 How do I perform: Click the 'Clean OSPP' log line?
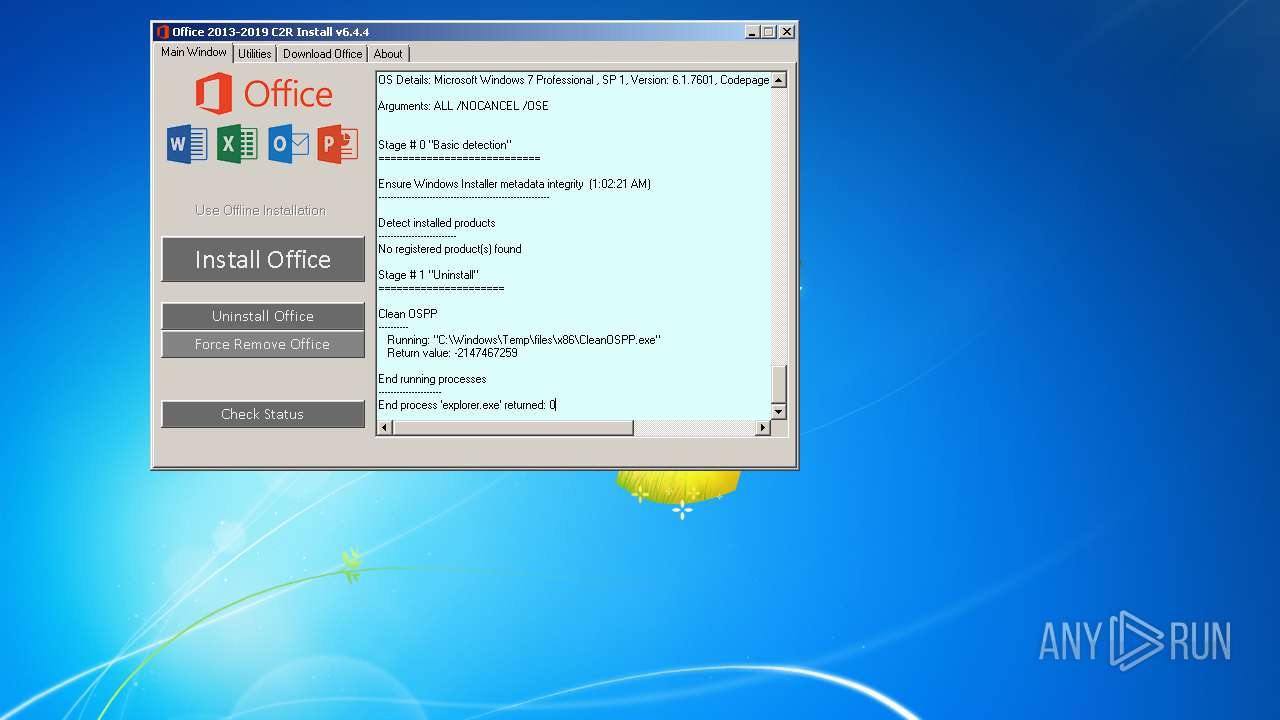(x=408, y=314)
